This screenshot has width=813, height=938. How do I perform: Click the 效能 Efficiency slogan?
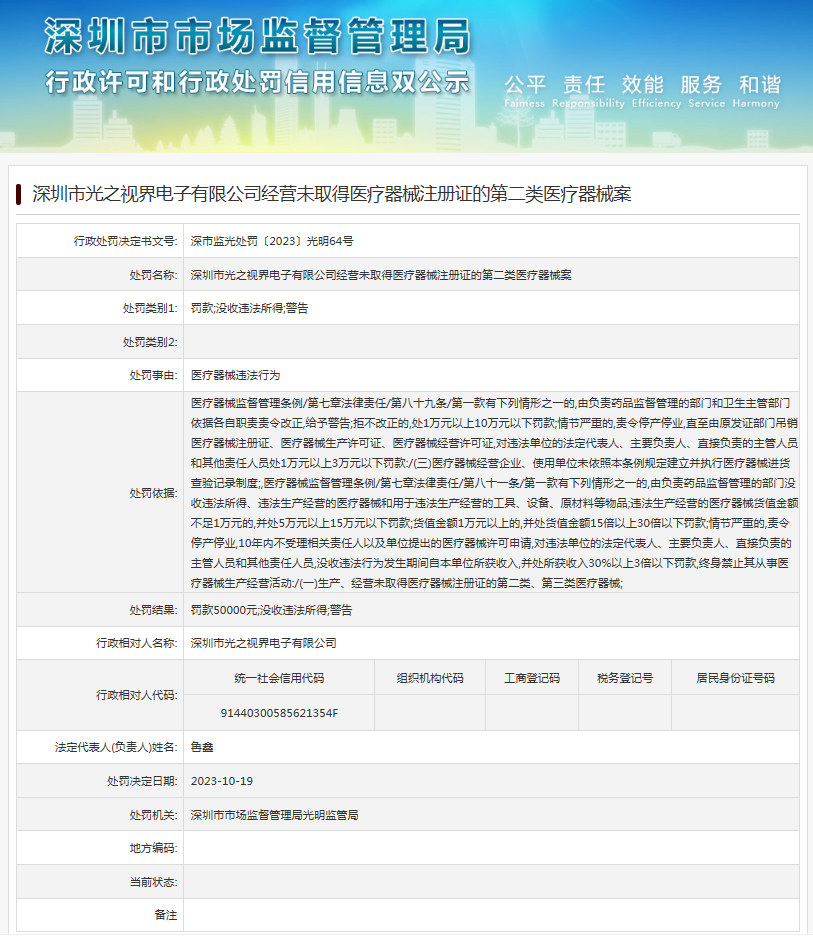coord(656,90)
